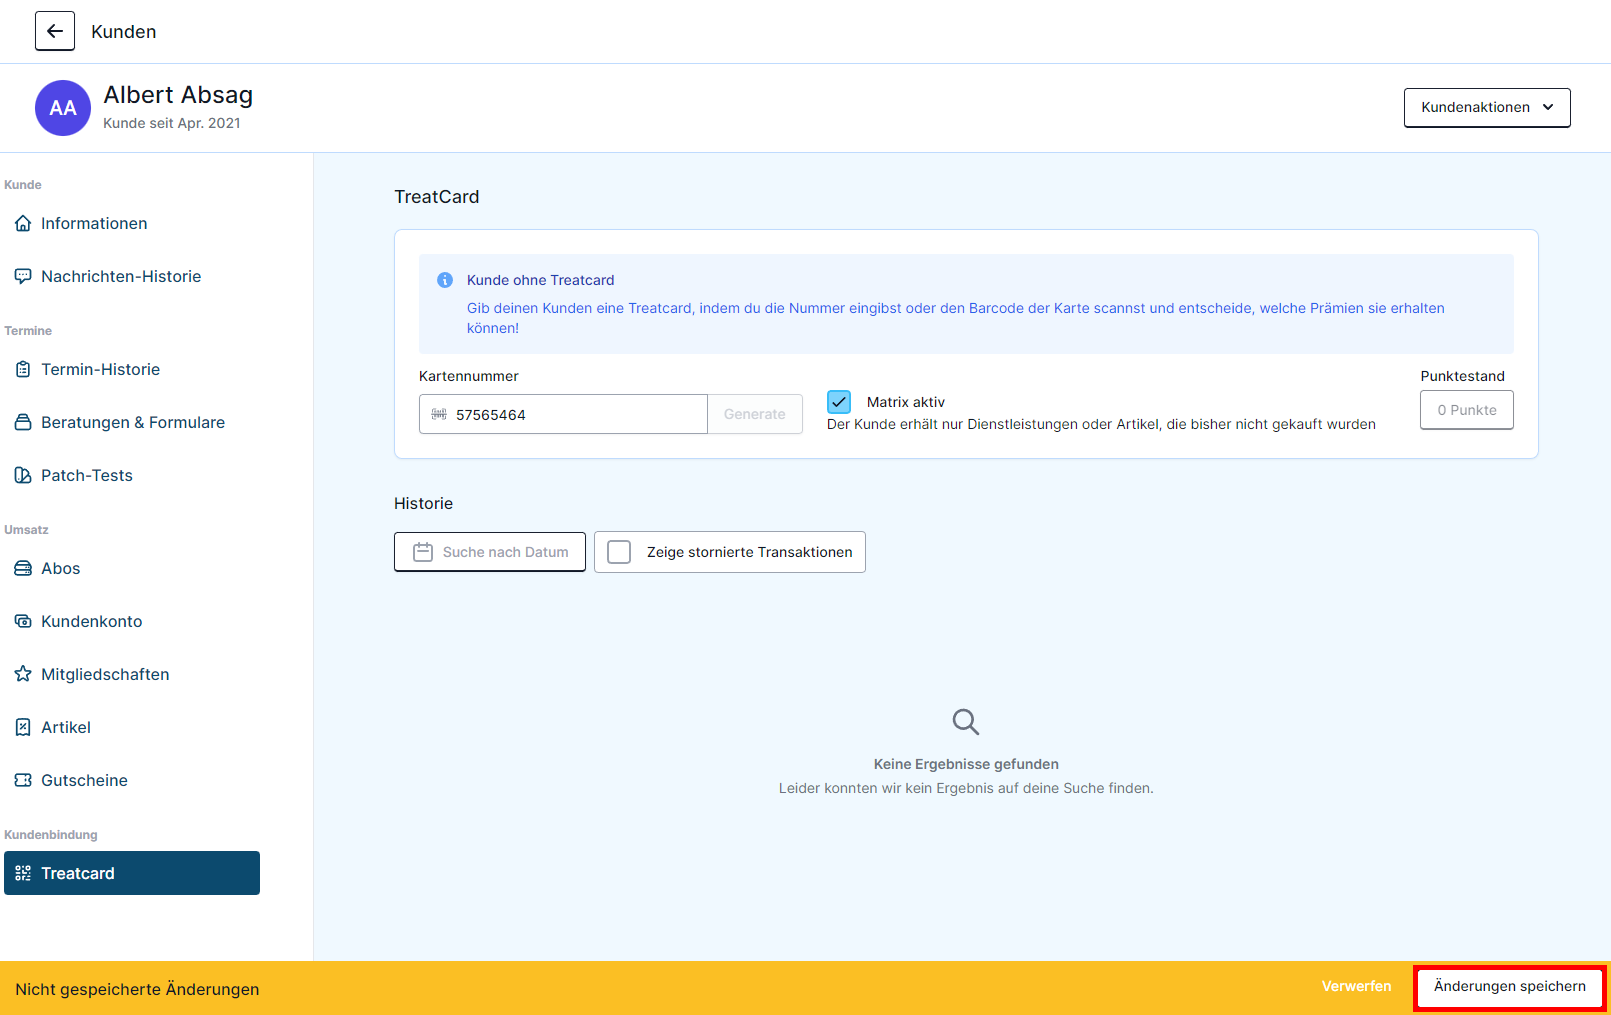Image resolution: width=1611 pixels, height=1015 pixels.
Task: Open Gutscheine section
Action: click(132, 780)
